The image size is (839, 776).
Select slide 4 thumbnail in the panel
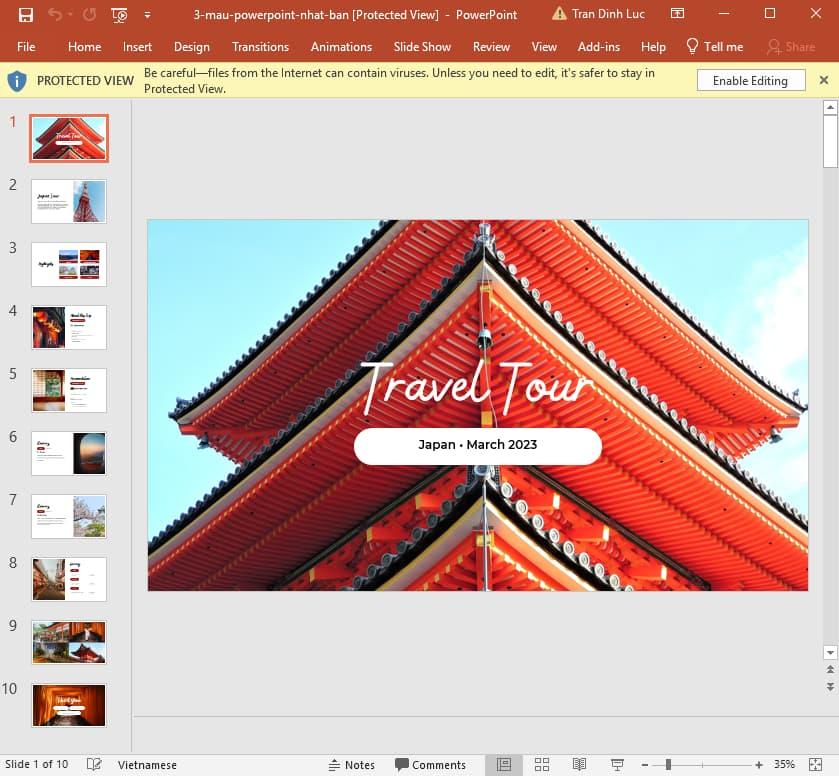(68, 327)
